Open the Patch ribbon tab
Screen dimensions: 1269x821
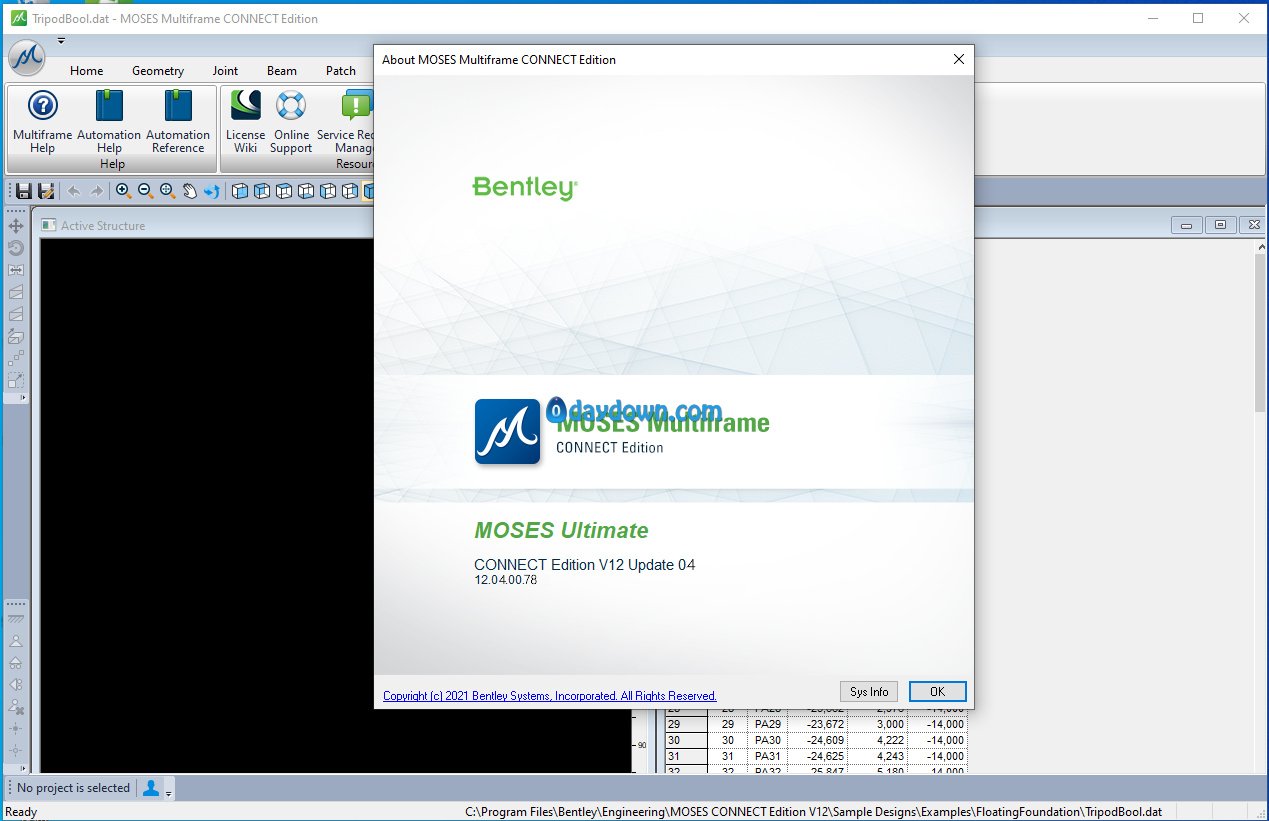pyautogui.click(x=341, y=71)
